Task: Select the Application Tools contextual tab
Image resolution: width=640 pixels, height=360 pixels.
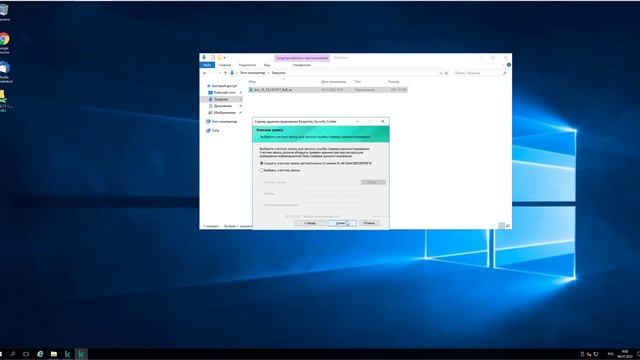Action: tap(302, 58)
